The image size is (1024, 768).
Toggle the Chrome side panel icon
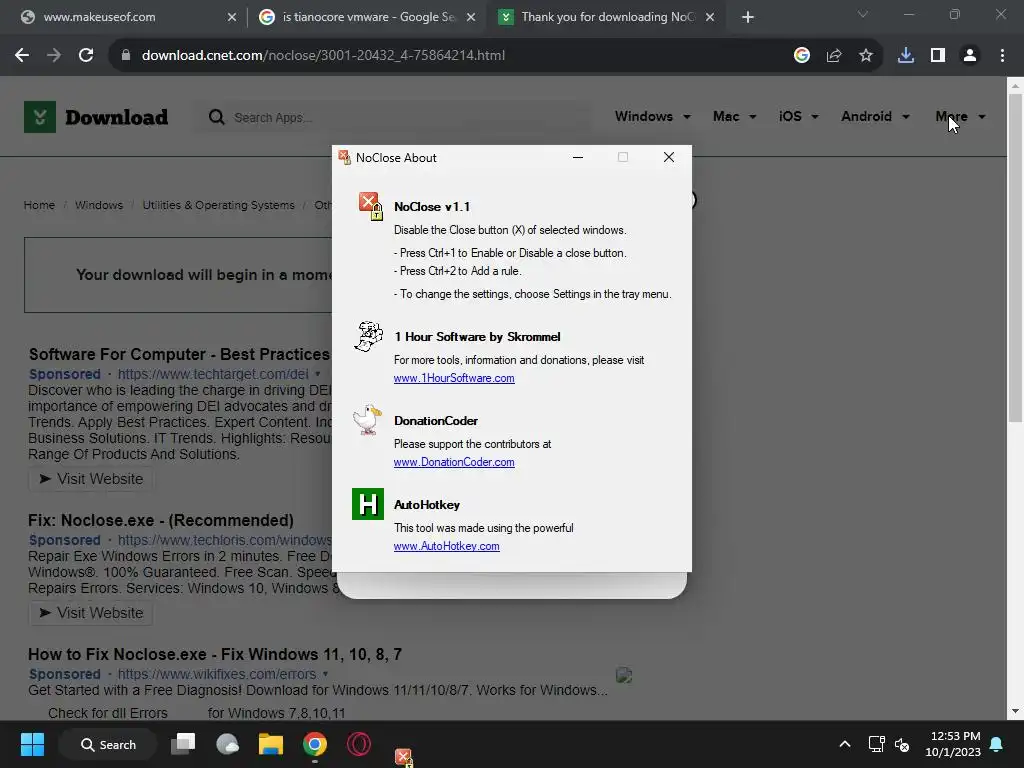click(x=938, y=56)
